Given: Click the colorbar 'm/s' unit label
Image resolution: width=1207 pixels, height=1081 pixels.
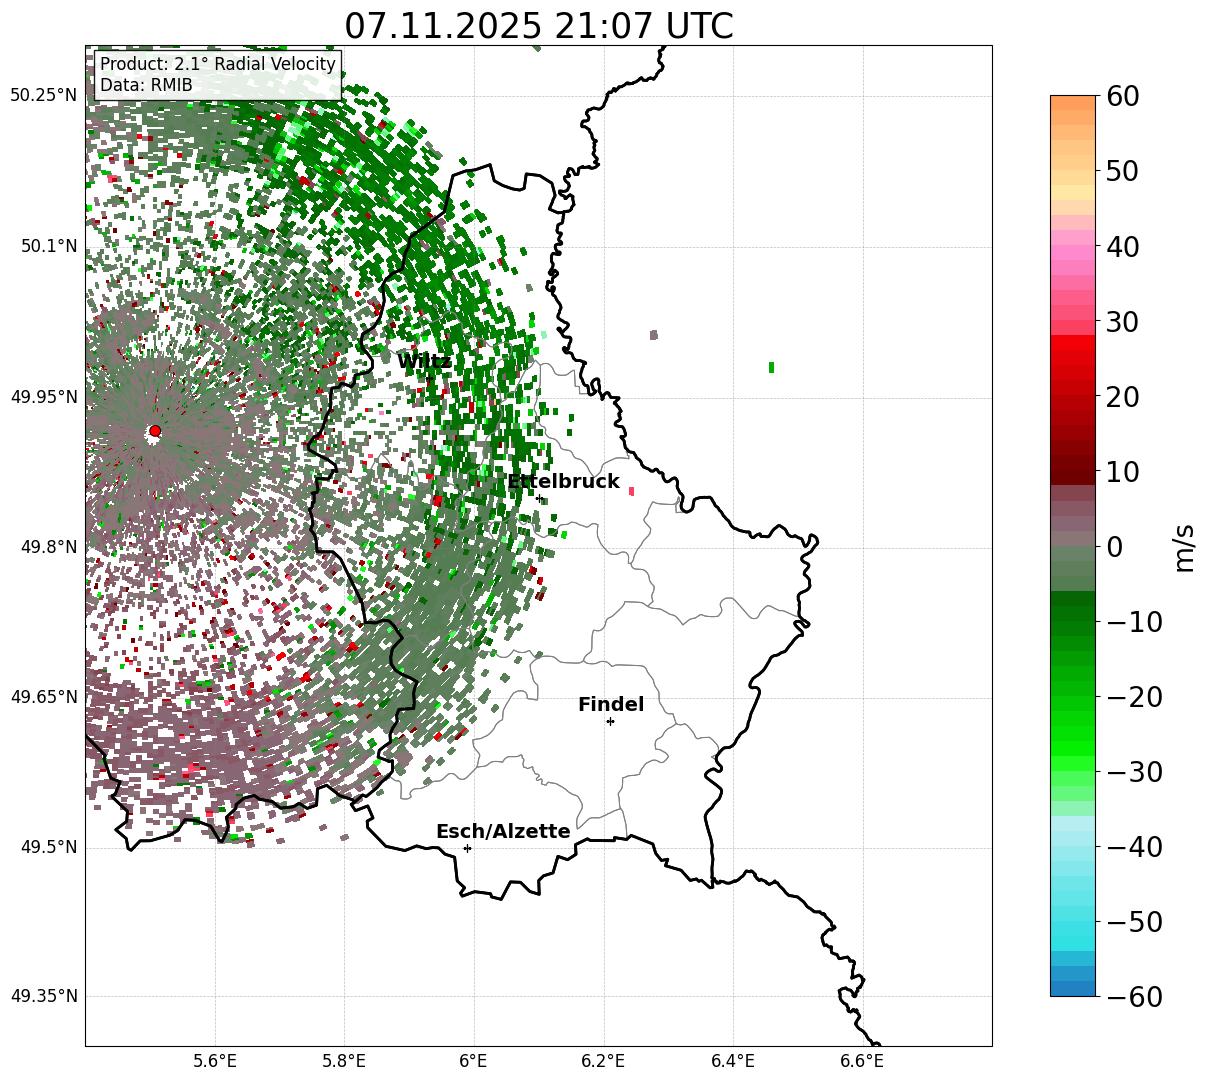Looking at the screenshot, I should point(1184,546).
